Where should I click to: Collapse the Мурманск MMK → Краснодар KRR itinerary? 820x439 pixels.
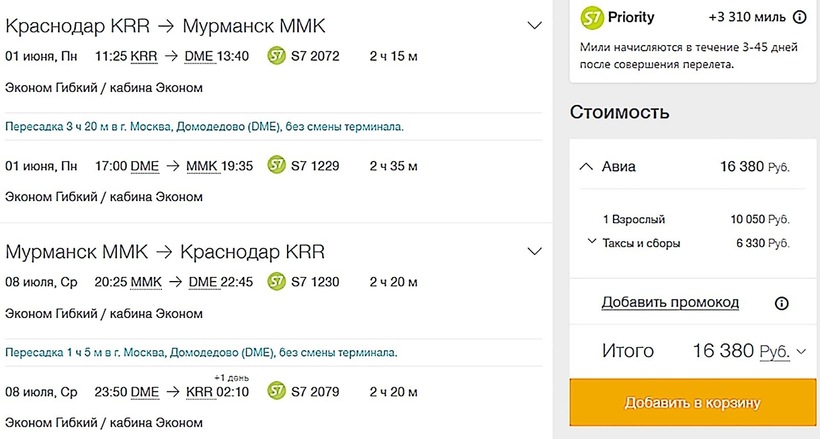click(x=534, y=251)
